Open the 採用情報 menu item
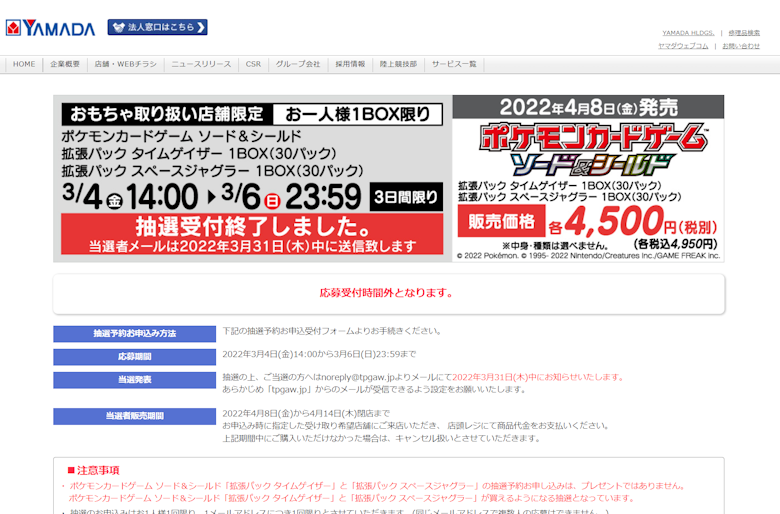Viewport: 780px width, 514px height. pyautogui.click(x=350, y=64)
